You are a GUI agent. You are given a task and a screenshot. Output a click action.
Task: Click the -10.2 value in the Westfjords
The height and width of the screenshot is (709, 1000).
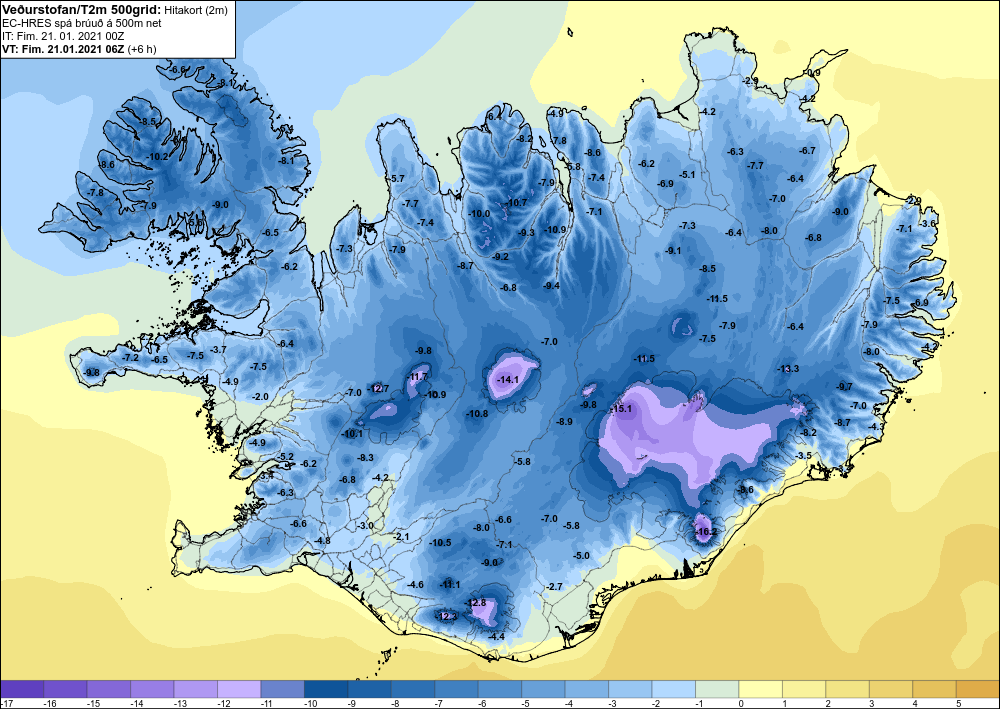pyautogui.click(x=157, y=156)
